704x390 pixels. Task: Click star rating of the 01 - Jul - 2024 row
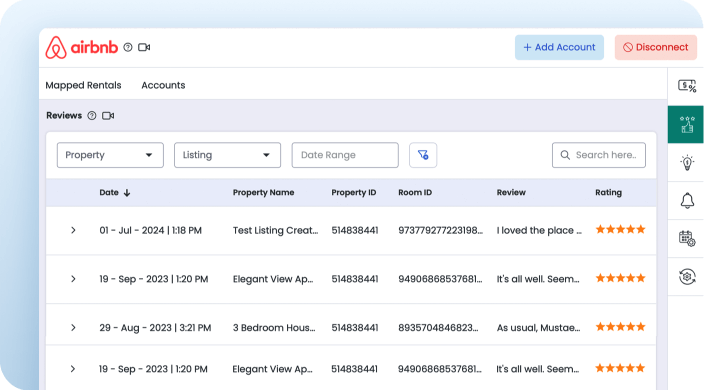pos(620,230)
